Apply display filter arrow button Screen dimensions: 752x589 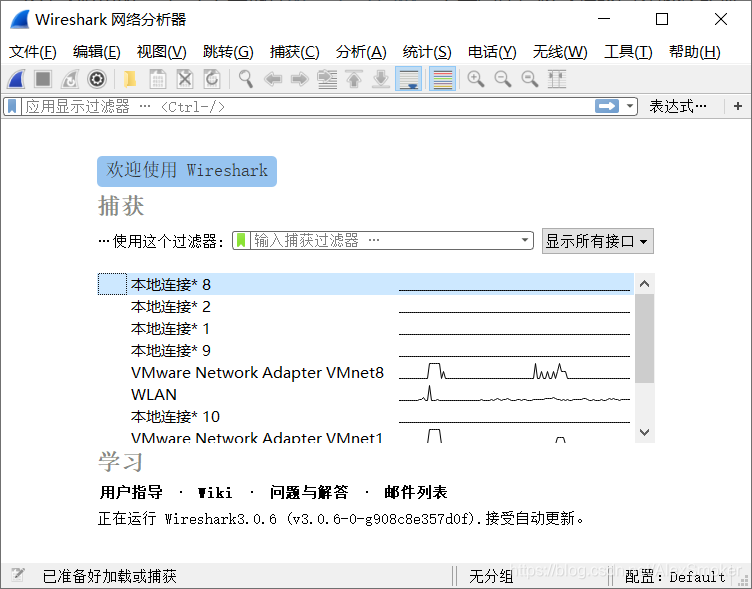607,106
